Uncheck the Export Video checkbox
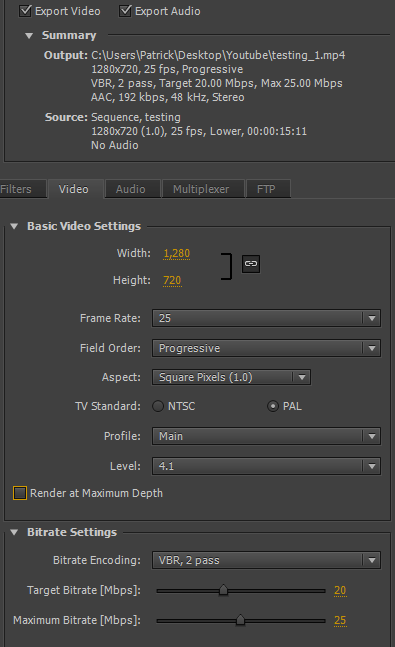The image size is (395, 647). point(26,11)
